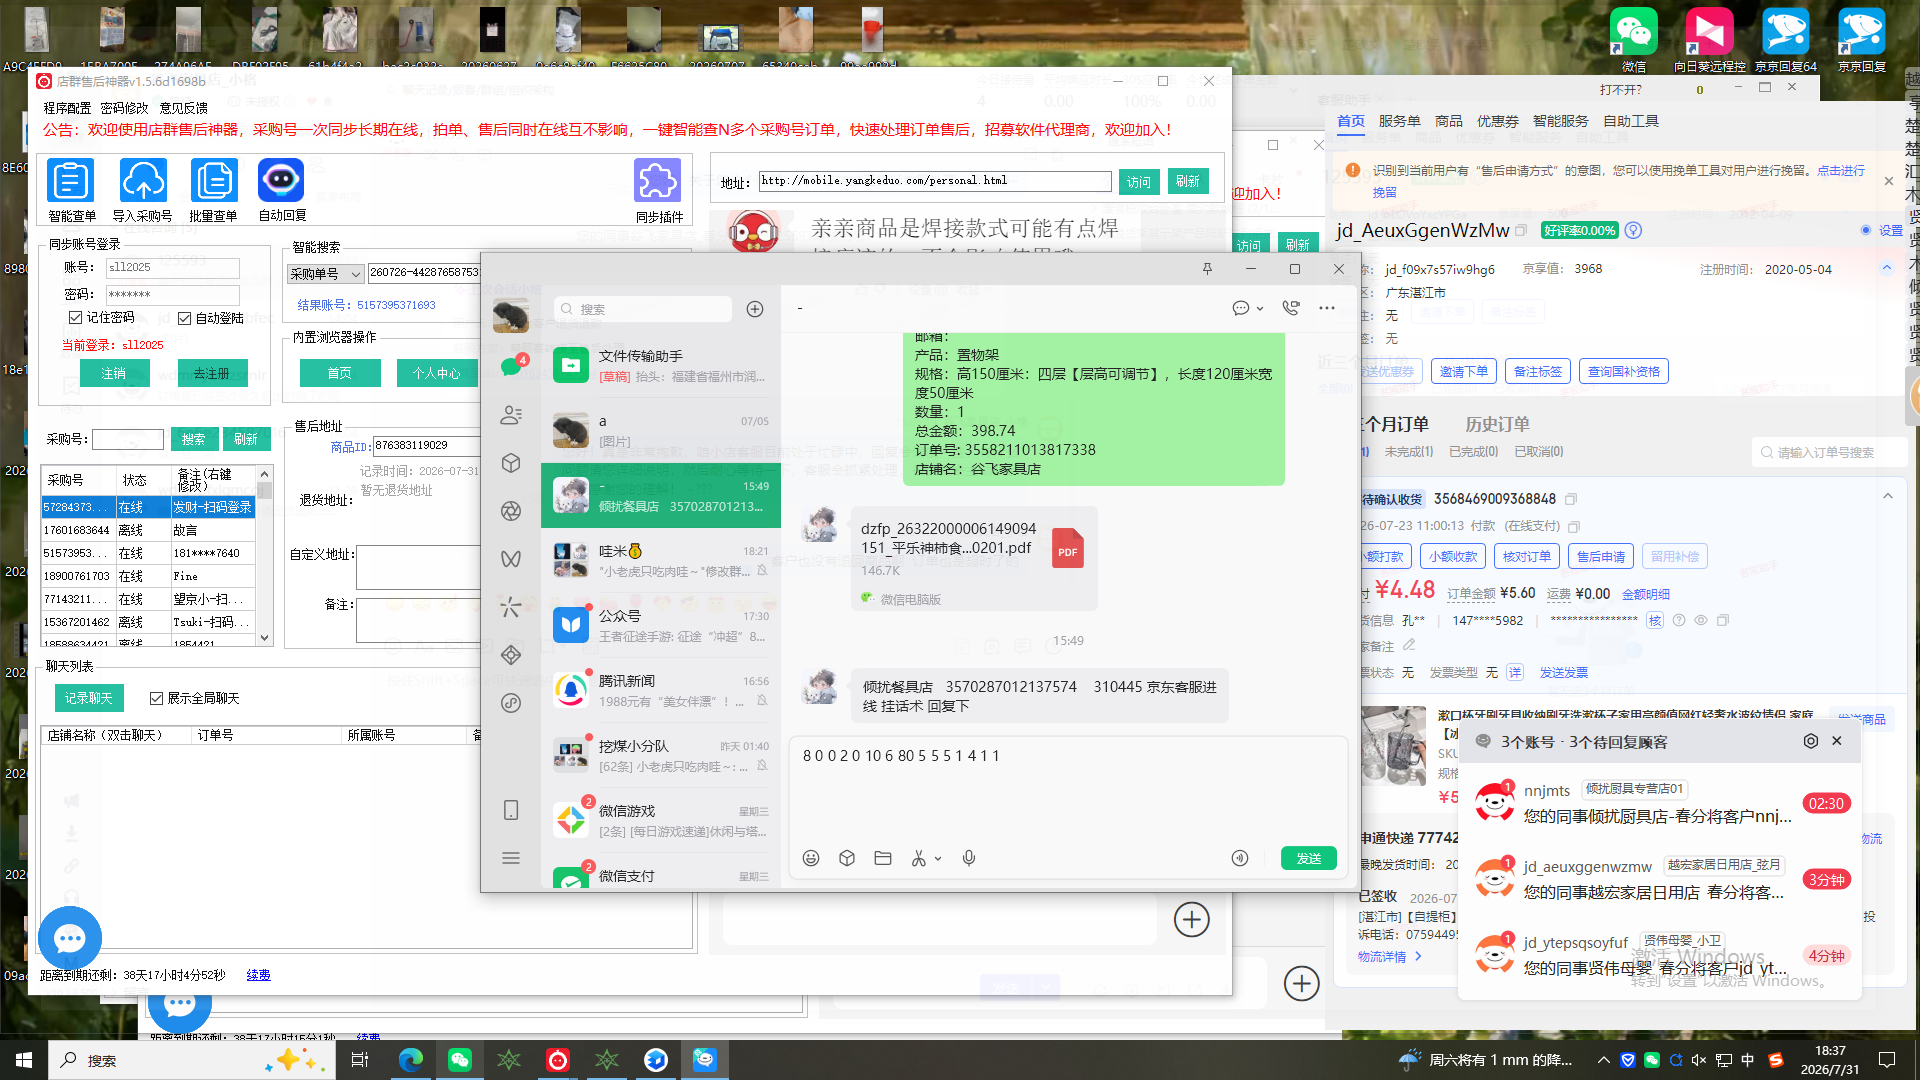Switch to the 历史订单 tab
The image size is (1920, 1080).
coord(1497,424)
